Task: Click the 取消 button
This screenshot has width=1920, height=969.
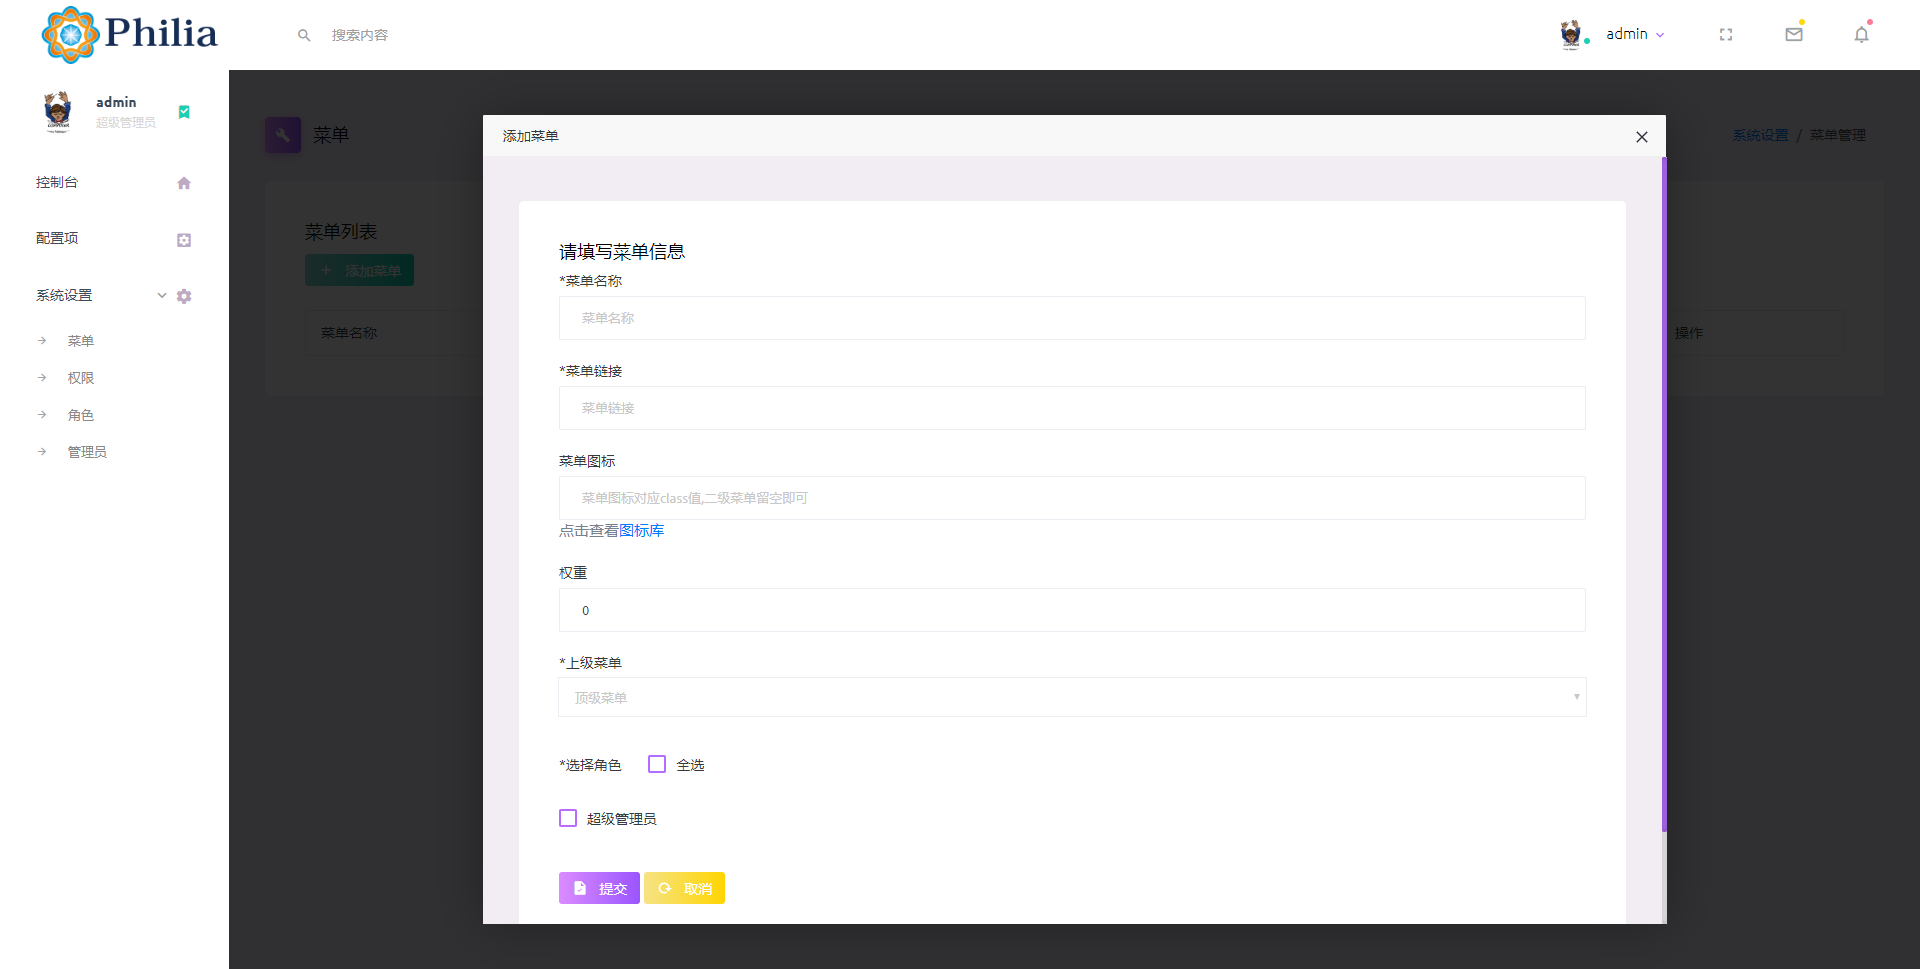Action: tap(684, 888)
